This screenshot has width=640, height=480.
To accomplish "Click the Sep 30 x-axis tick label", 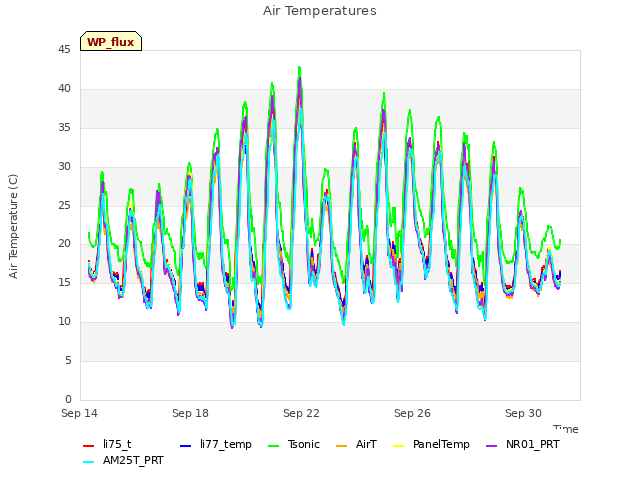I will click(524, 413).
